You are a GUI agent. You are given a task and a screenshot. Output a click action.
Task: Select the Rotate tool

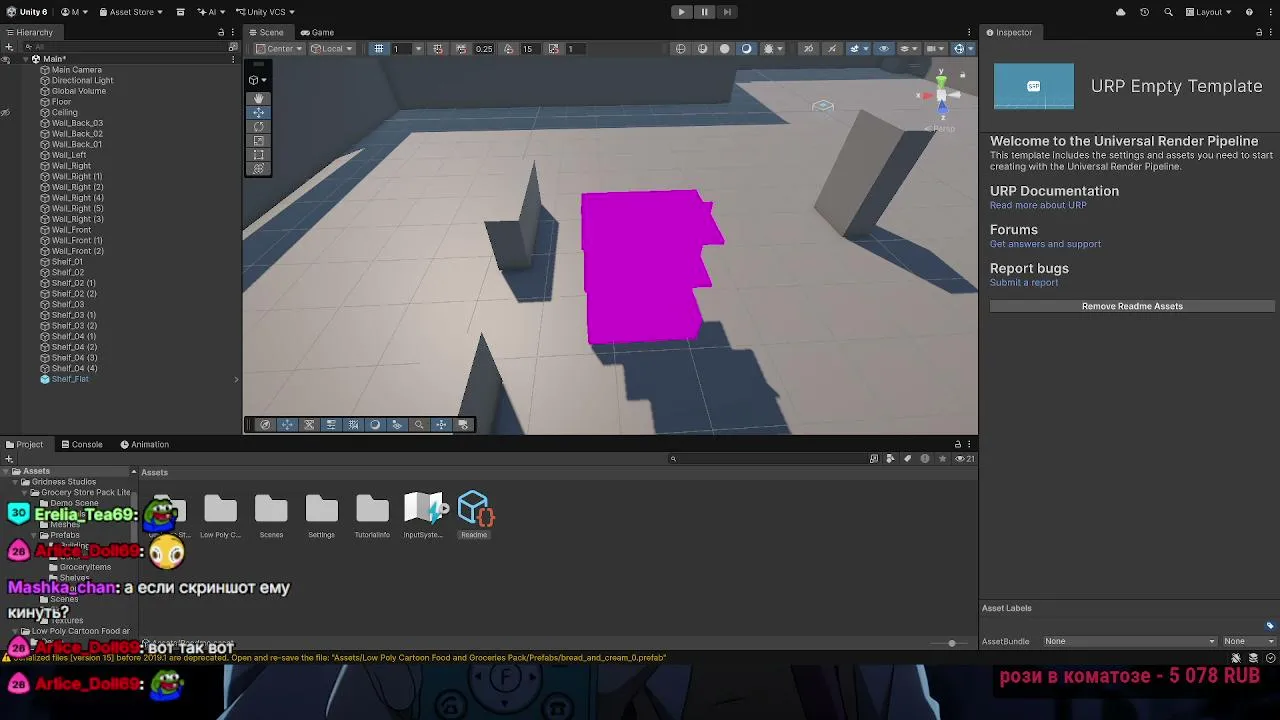point(259,126)
